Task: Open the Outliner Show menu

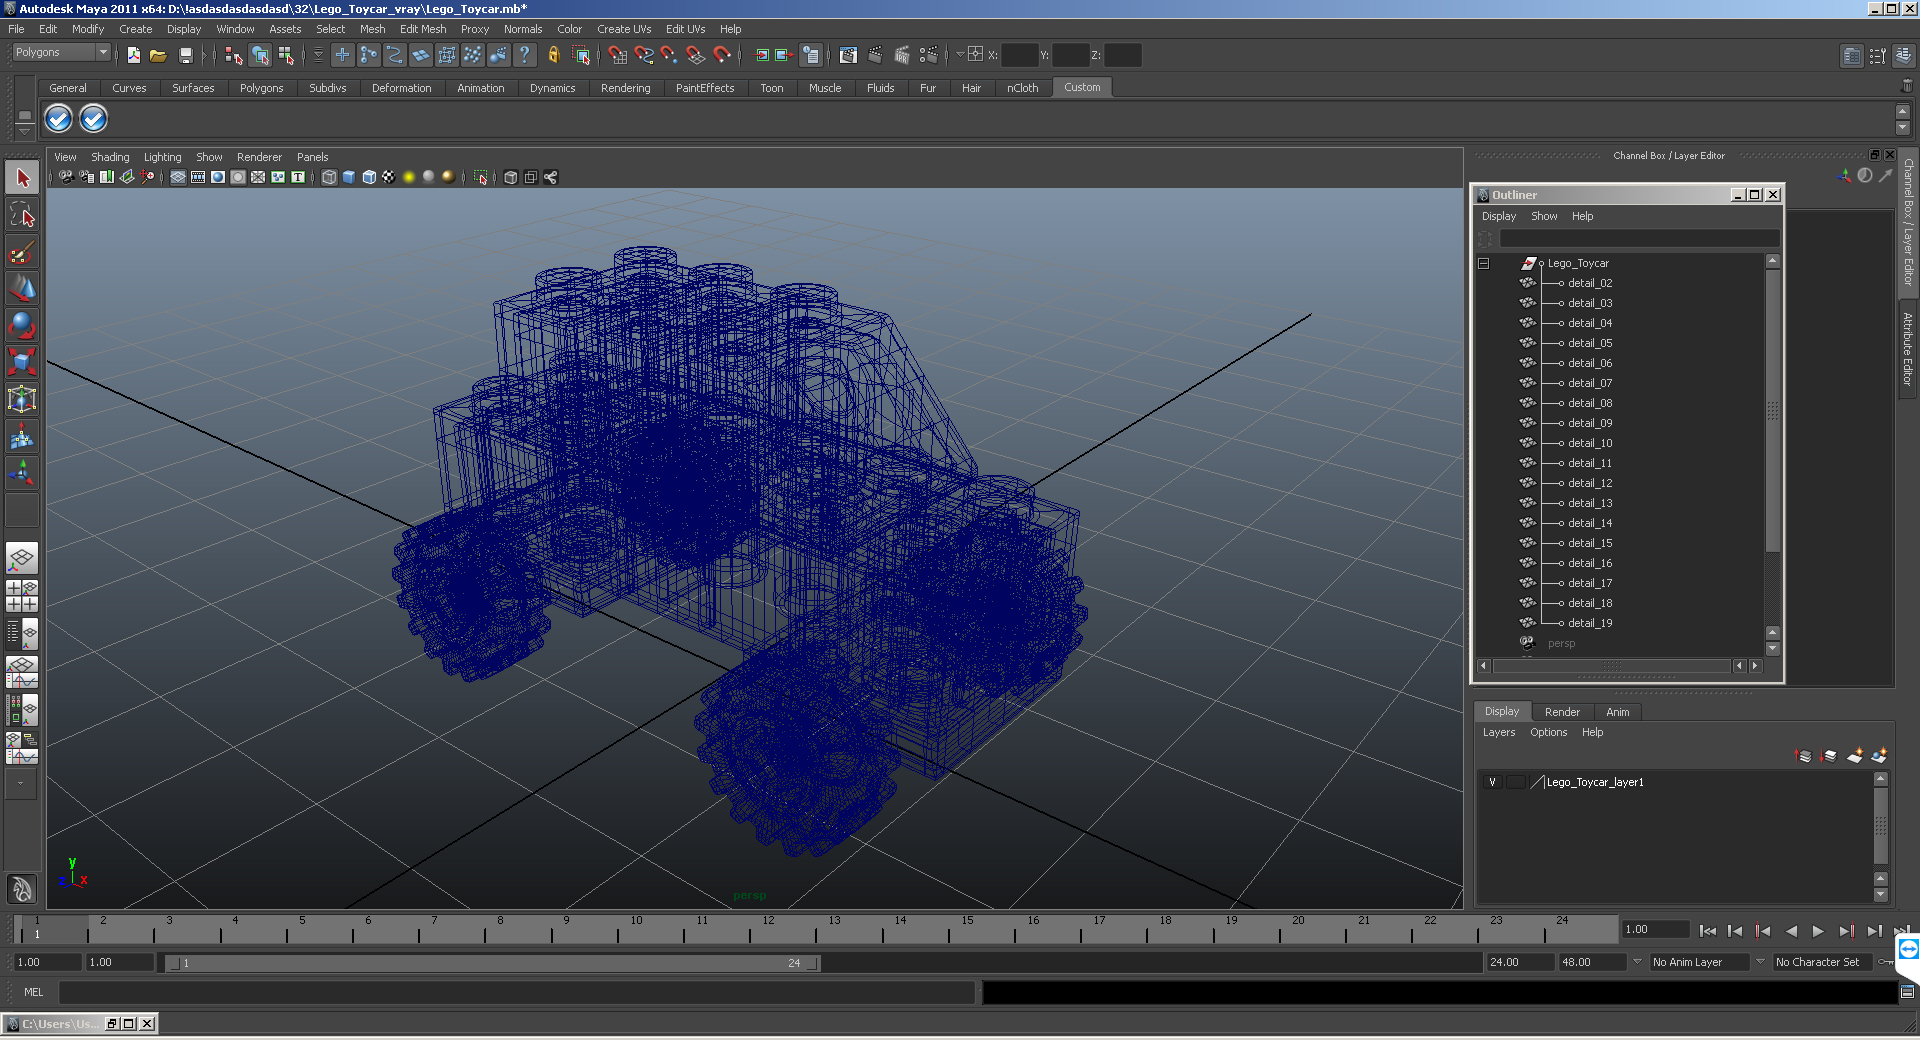Action: tap(1544, 216)
